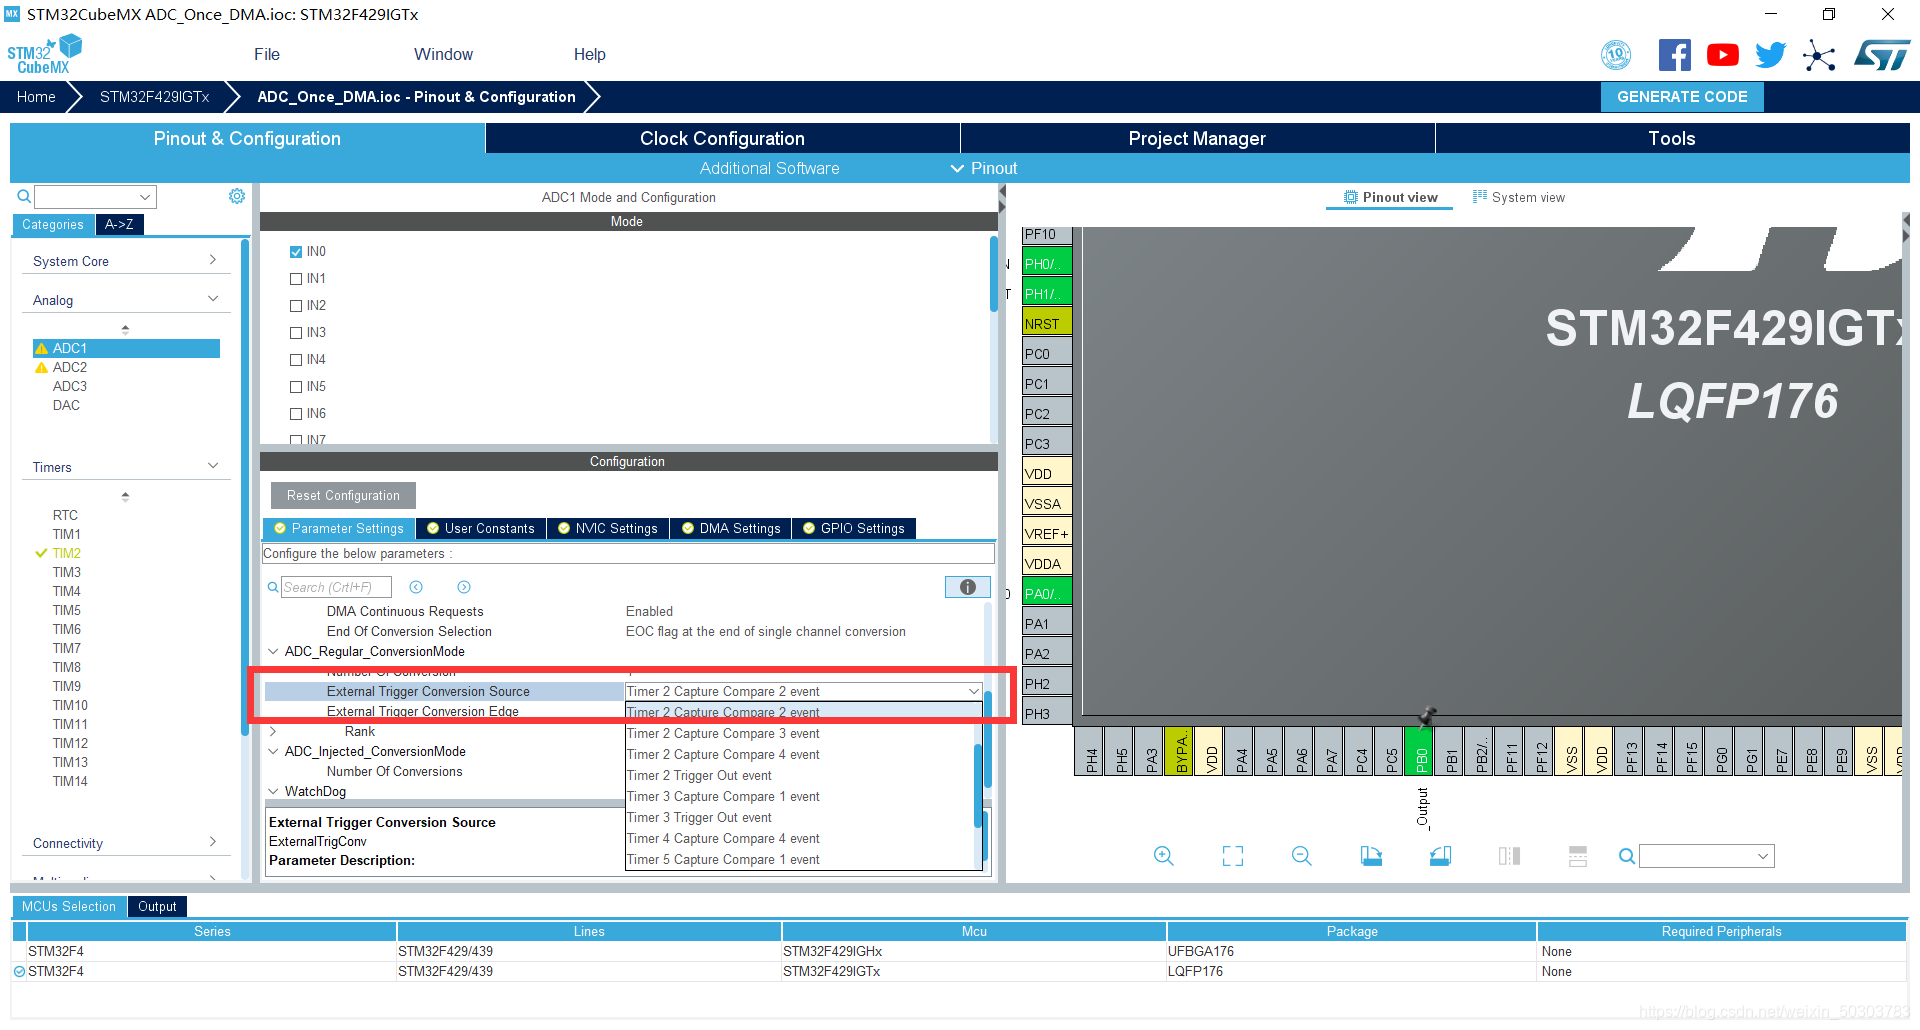Zoom out of the pinout view

click(x=1302, y=856)
